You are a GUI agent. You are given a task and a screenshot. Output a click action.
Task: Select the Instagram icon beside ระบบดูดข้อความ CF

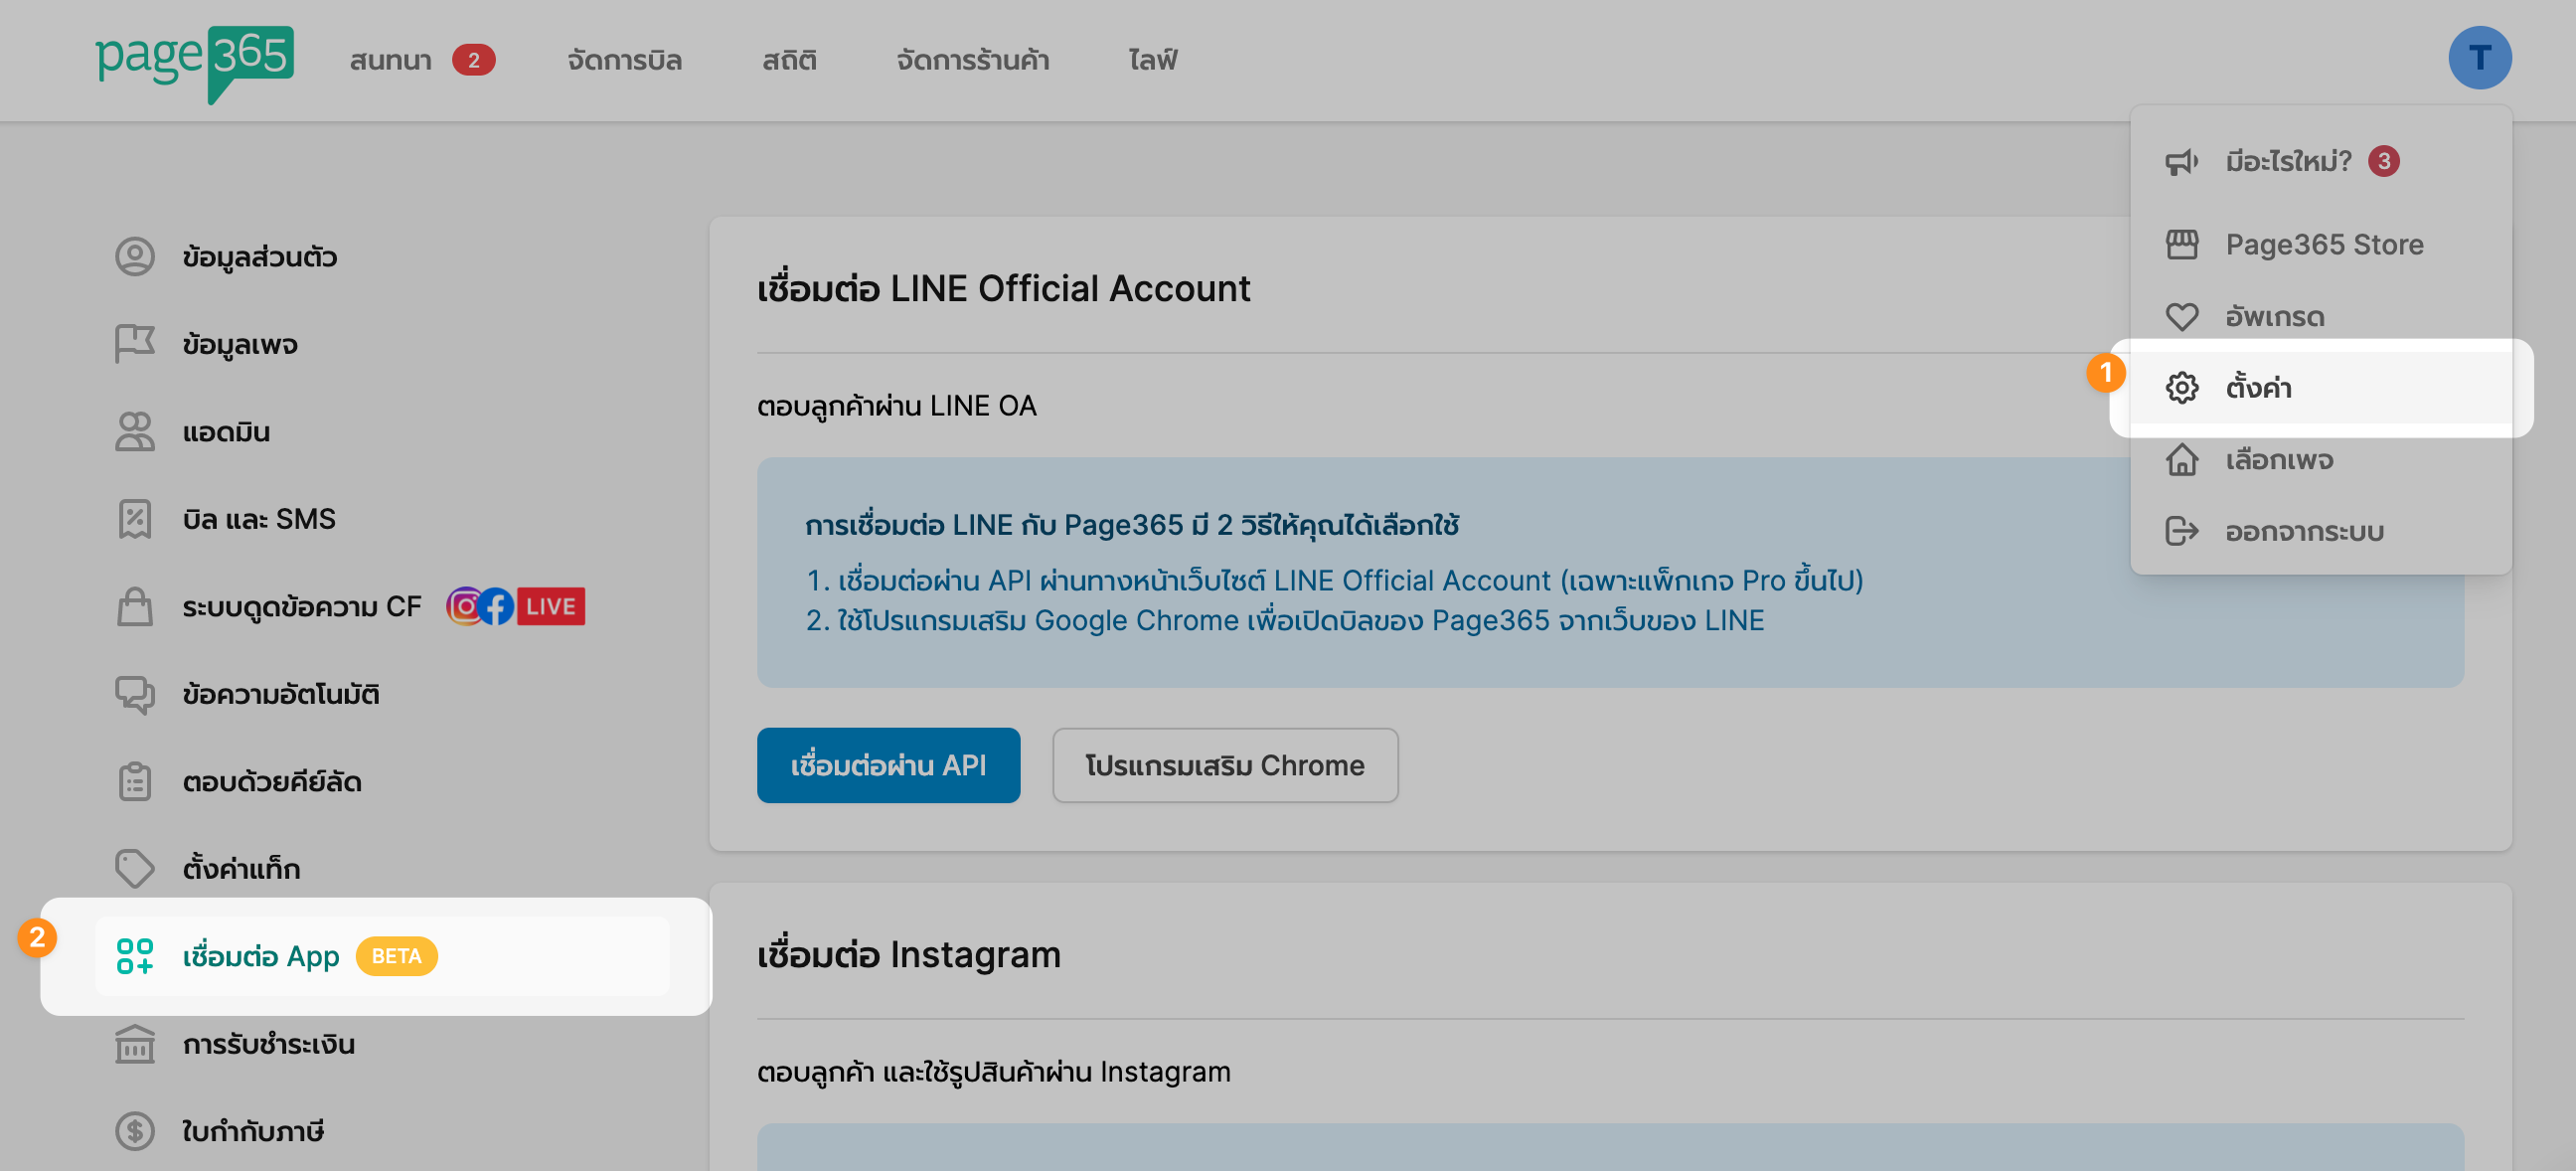[466, 605]
